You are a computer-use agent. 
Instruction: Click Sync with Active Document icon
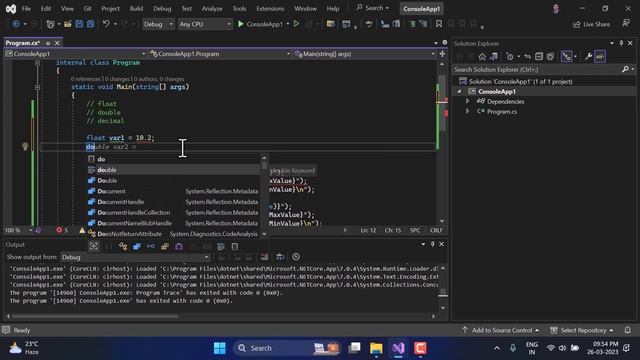point(527,57)
